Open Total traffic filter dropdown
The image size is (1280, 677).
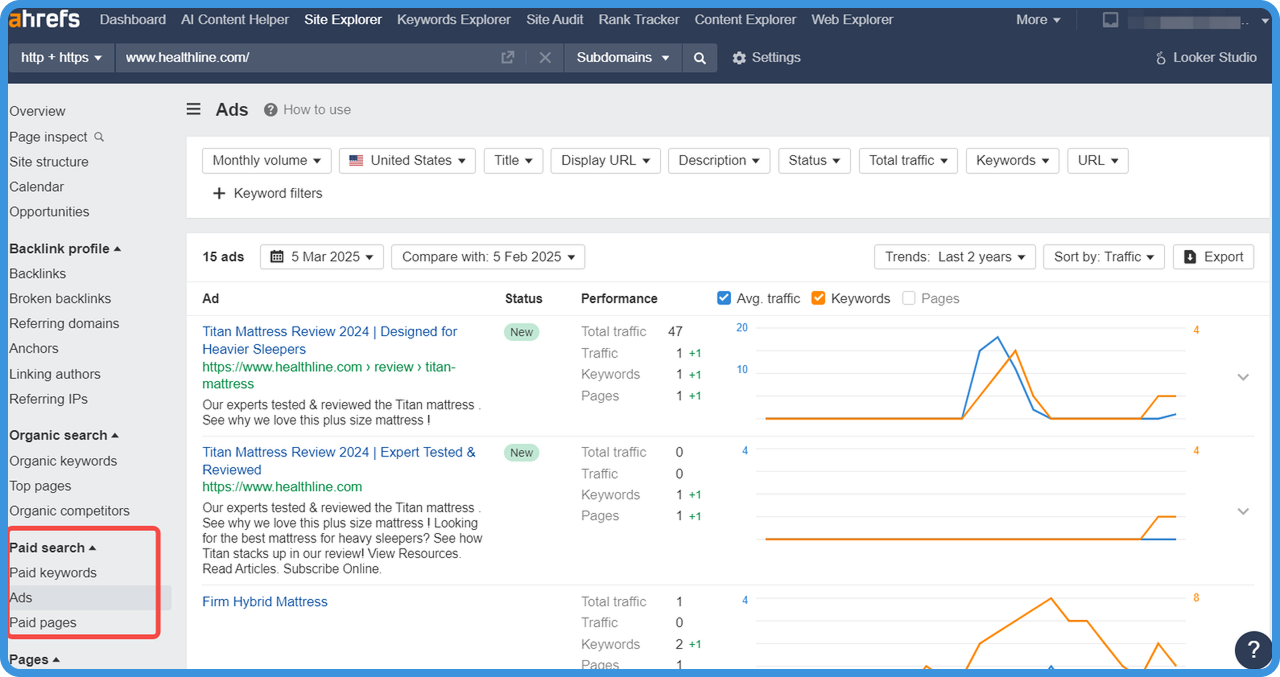[909, 161]
